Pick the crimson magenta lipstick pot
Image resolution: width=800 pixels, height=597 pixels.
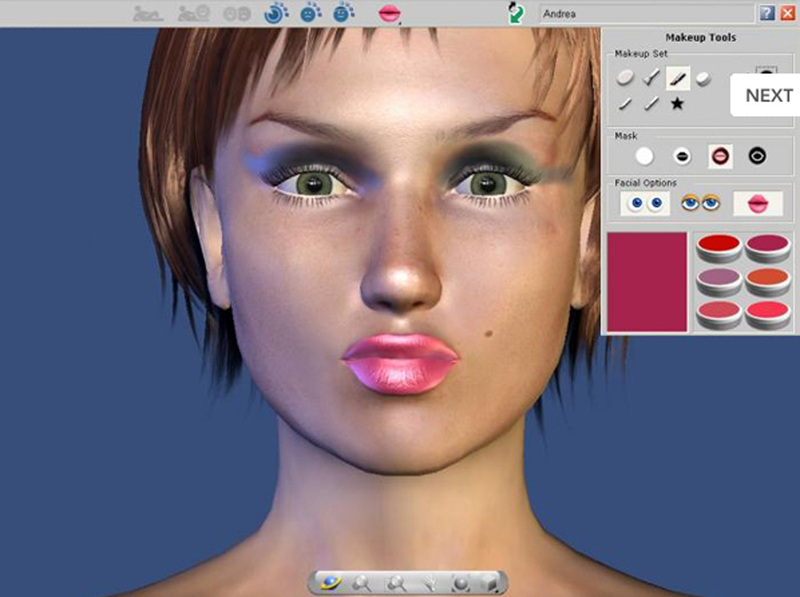767,247
